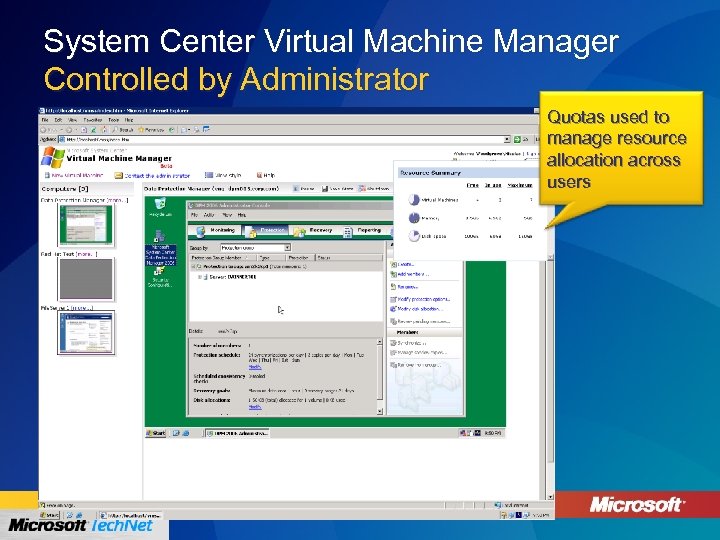Click the more link beside Data Protection Manager
Image resolution: width=720 pixels, height=540 pixels.
pyautogui.click(x=116, y=200)
